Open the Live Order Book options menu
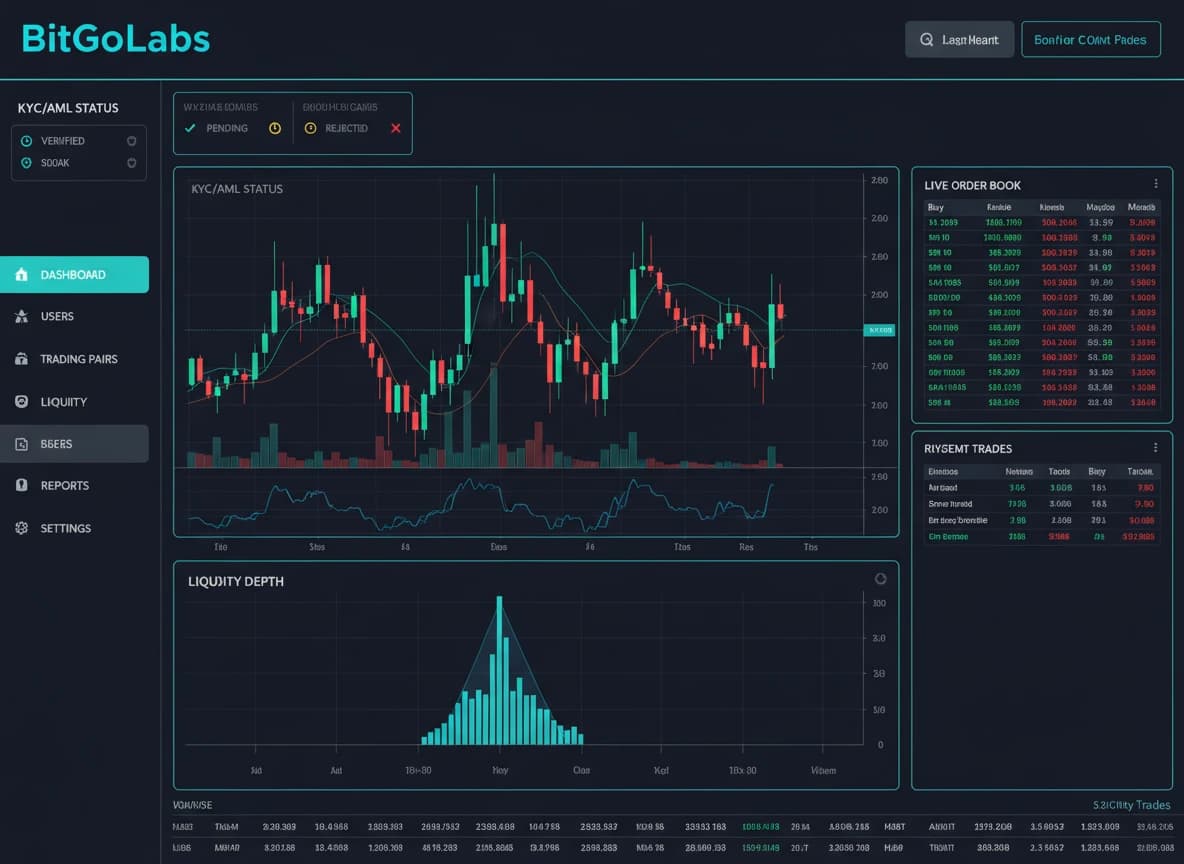Image resolution: width=1184 pixels, height=864 pixels. pos(1155,183)
